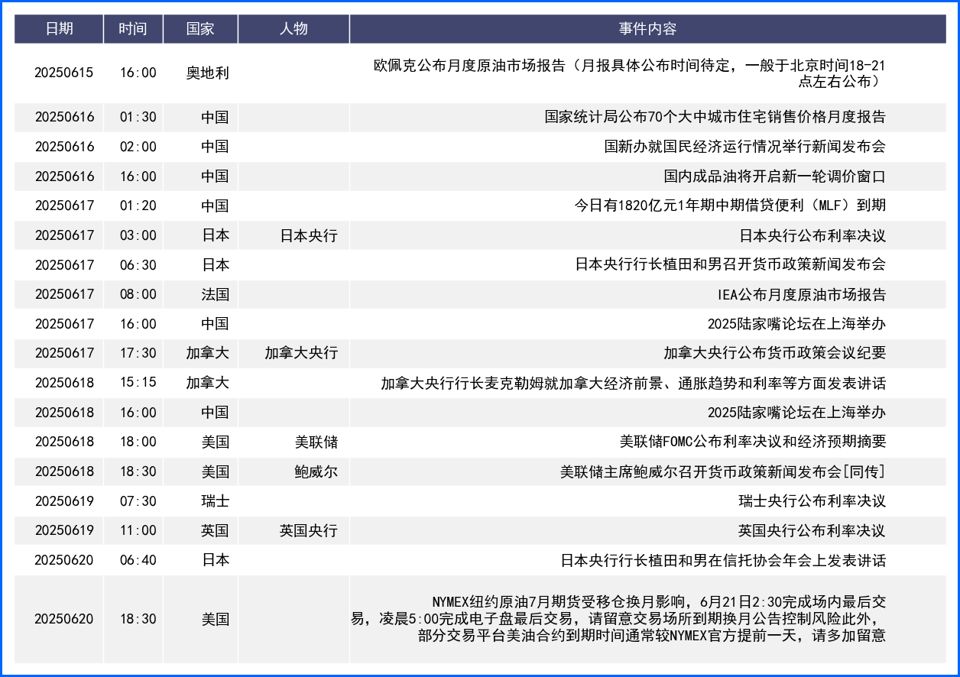Select the time cell 06:40
This screenshot has height=677, width=960.
tap(138, 560)
